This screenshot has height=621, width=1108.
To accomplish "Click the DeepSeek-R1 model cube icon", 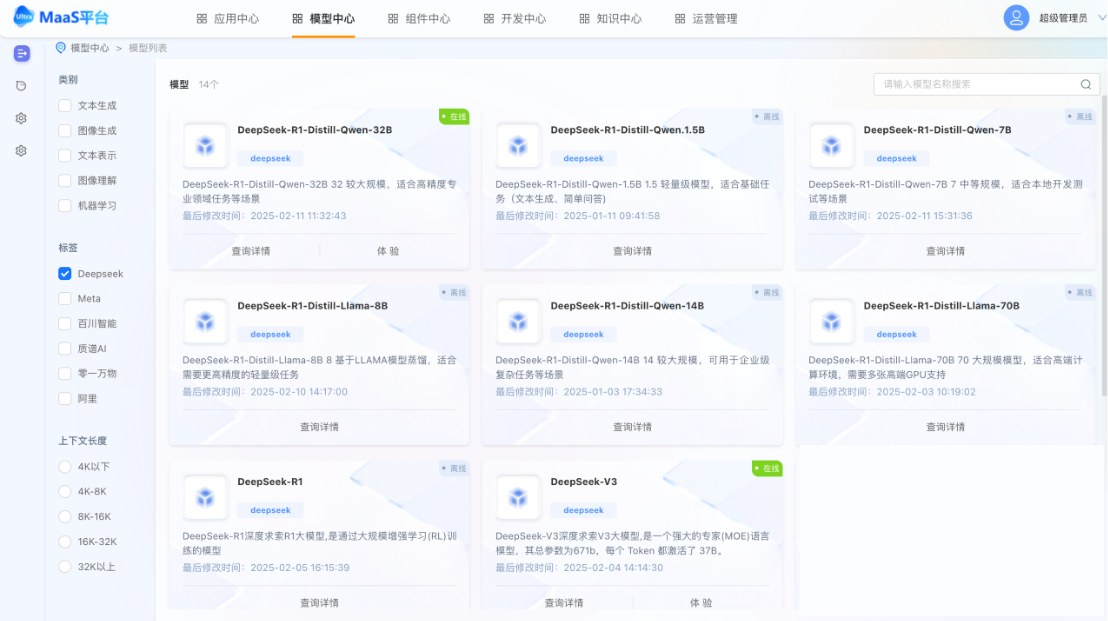I will (205, 497).
